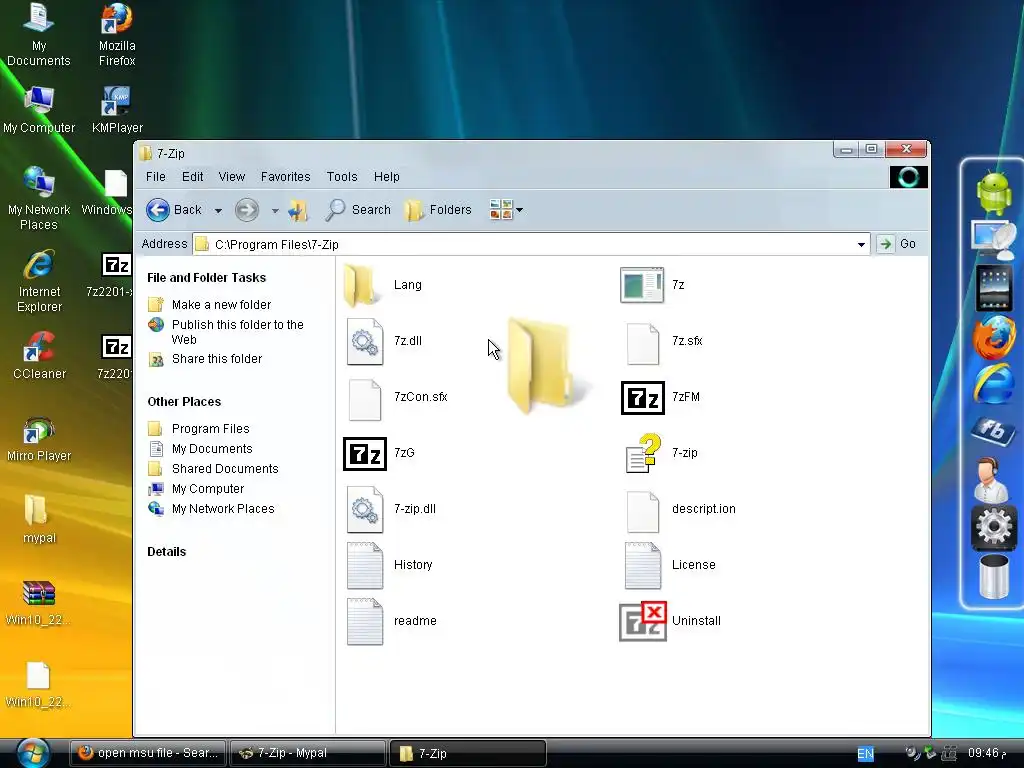Select the 7z application file icon
The width and height of the screenshot is (1024, 768).
click(641, 285)
